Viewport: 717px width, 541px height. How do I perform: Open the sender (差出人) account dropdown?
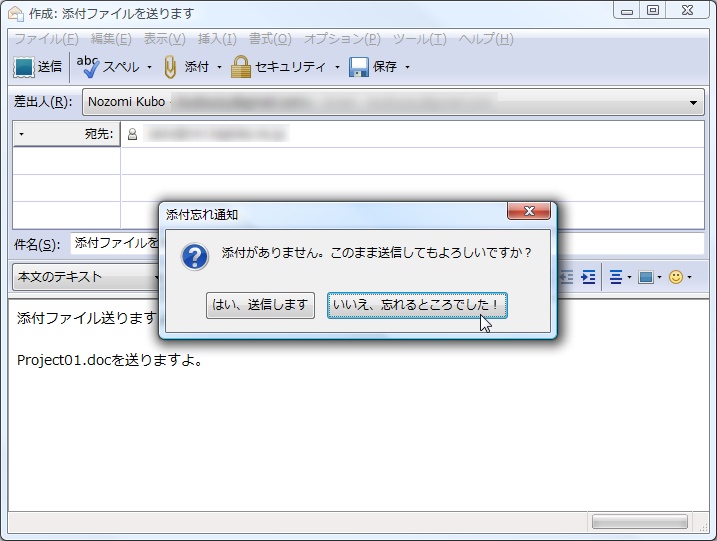pos(693,102)
